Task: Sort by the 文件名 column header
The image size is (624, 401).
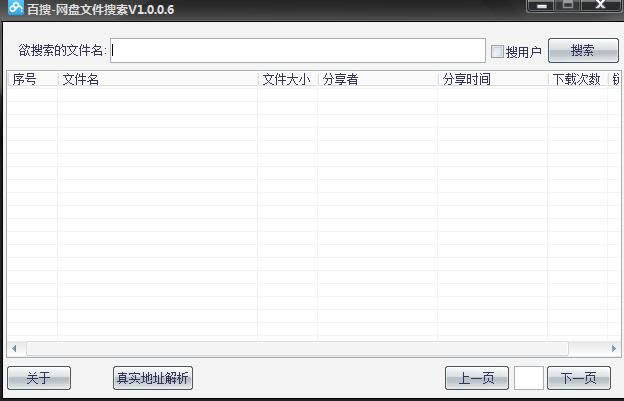Action: coord(158,79)
